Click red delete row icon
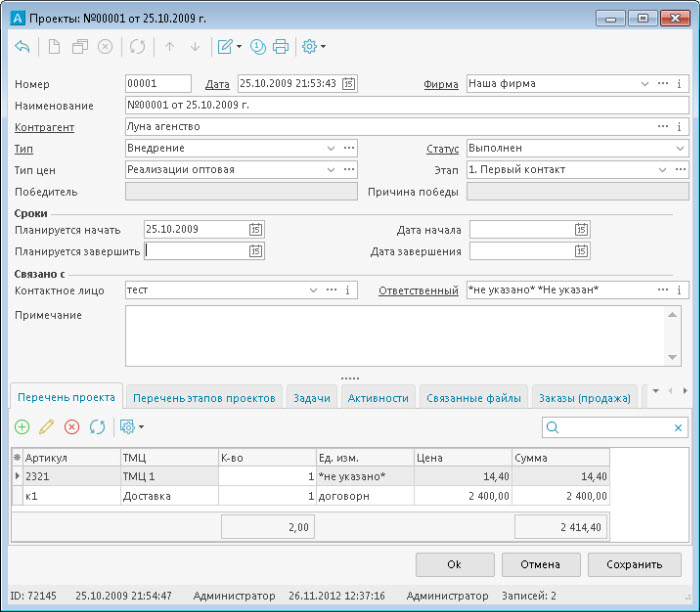The image size is (700, 612). tap(71, 427)
